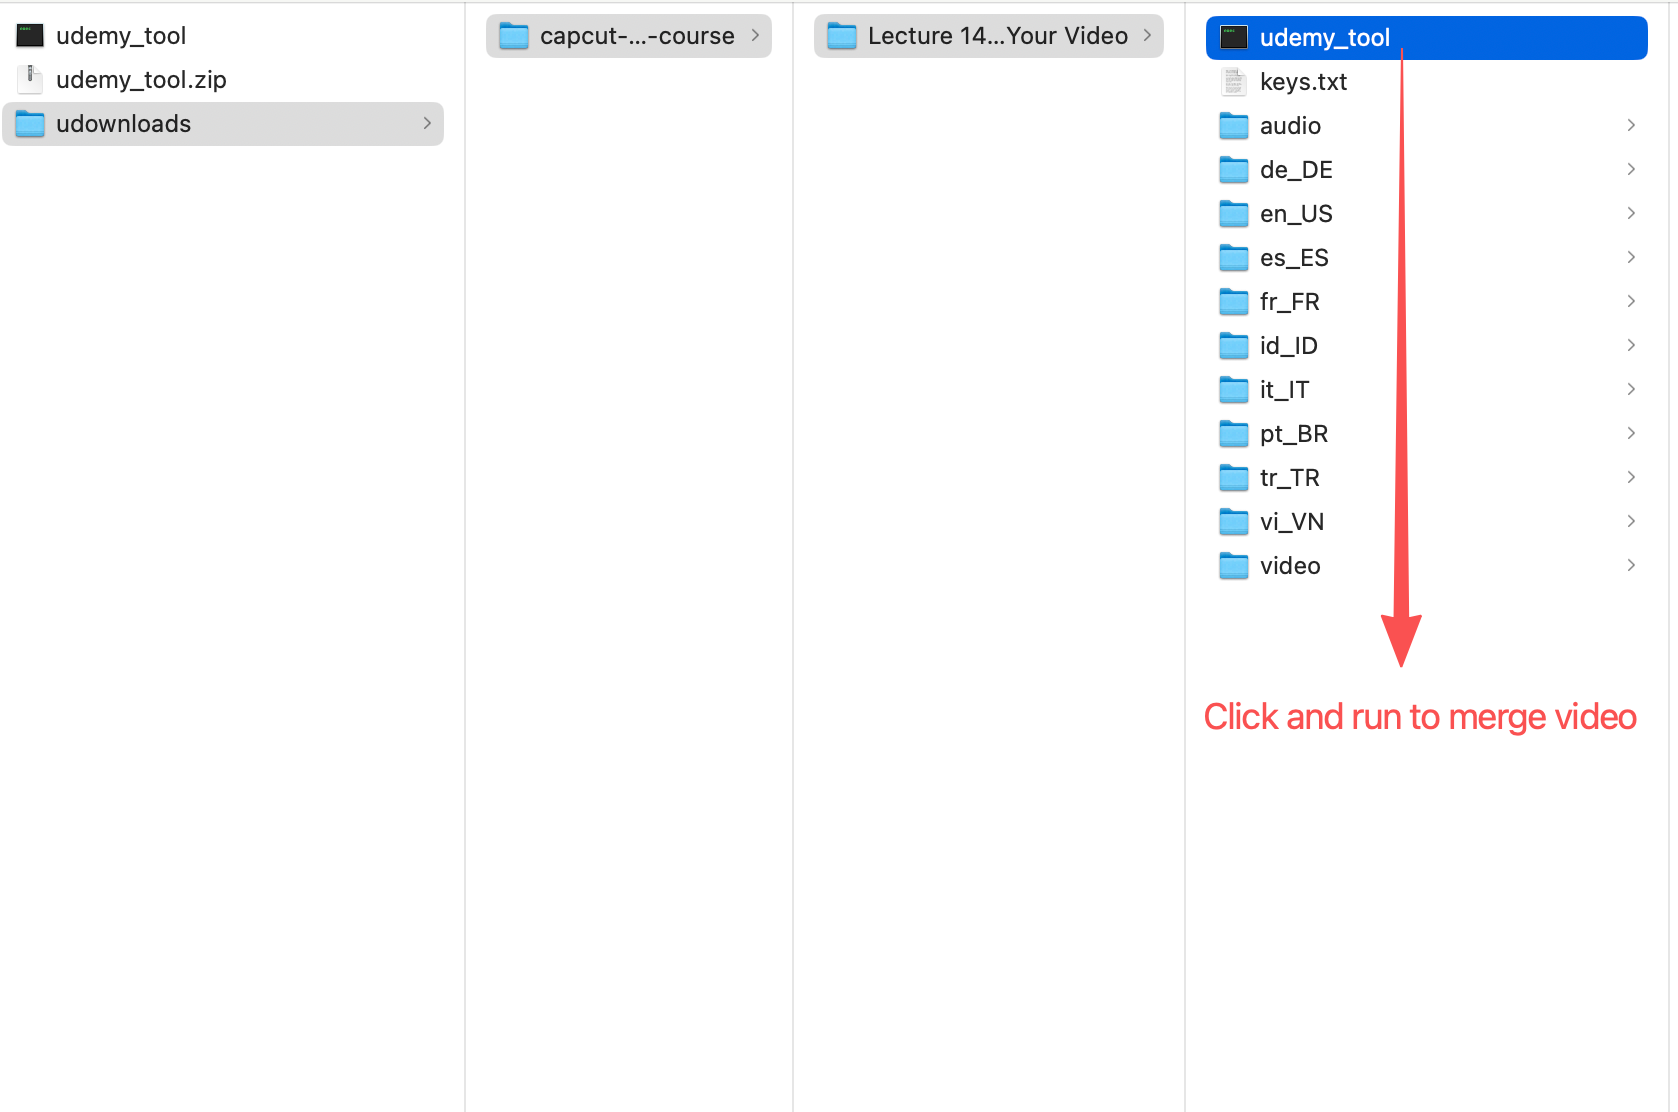Viewport: 1678px width, 1112px height.
Task: Expand the en_US folder chevron
Action: coord(1631,213)
